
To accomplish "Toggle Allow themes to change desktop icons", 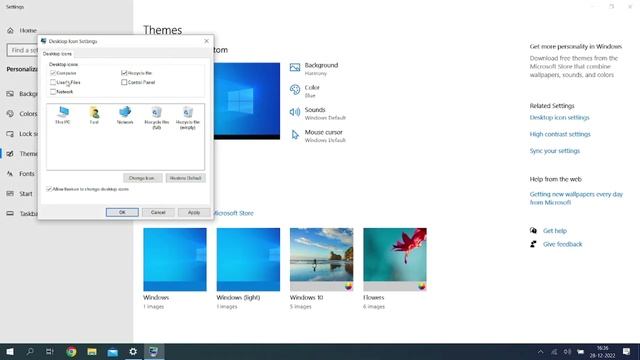I will [x=49, y=189].
